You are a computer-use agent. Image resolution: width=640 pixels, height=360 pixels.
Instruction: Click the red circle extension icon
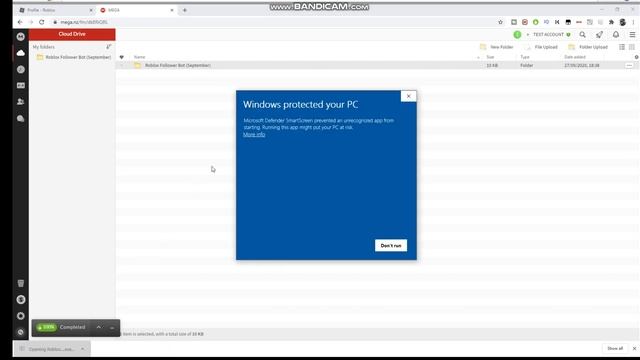(x=524, y=22)
